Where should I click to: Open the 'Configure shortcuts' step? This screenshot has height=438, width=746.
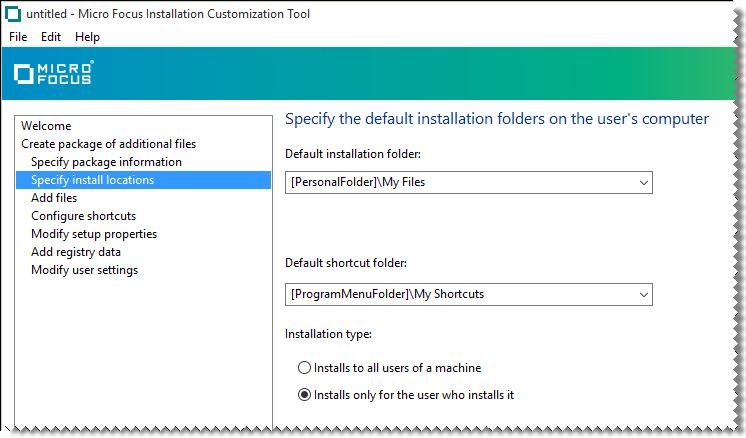83,216
